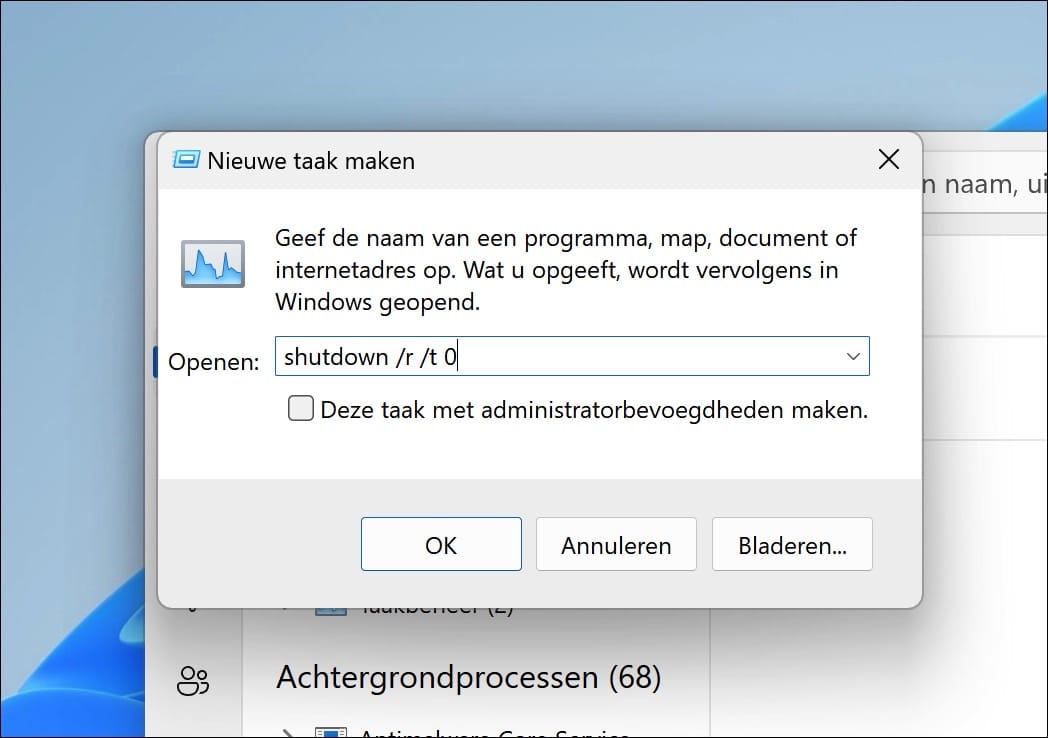Click the Taakbeheer app icon in process list
Viewport: 1048px width, 738px height.
330,606
